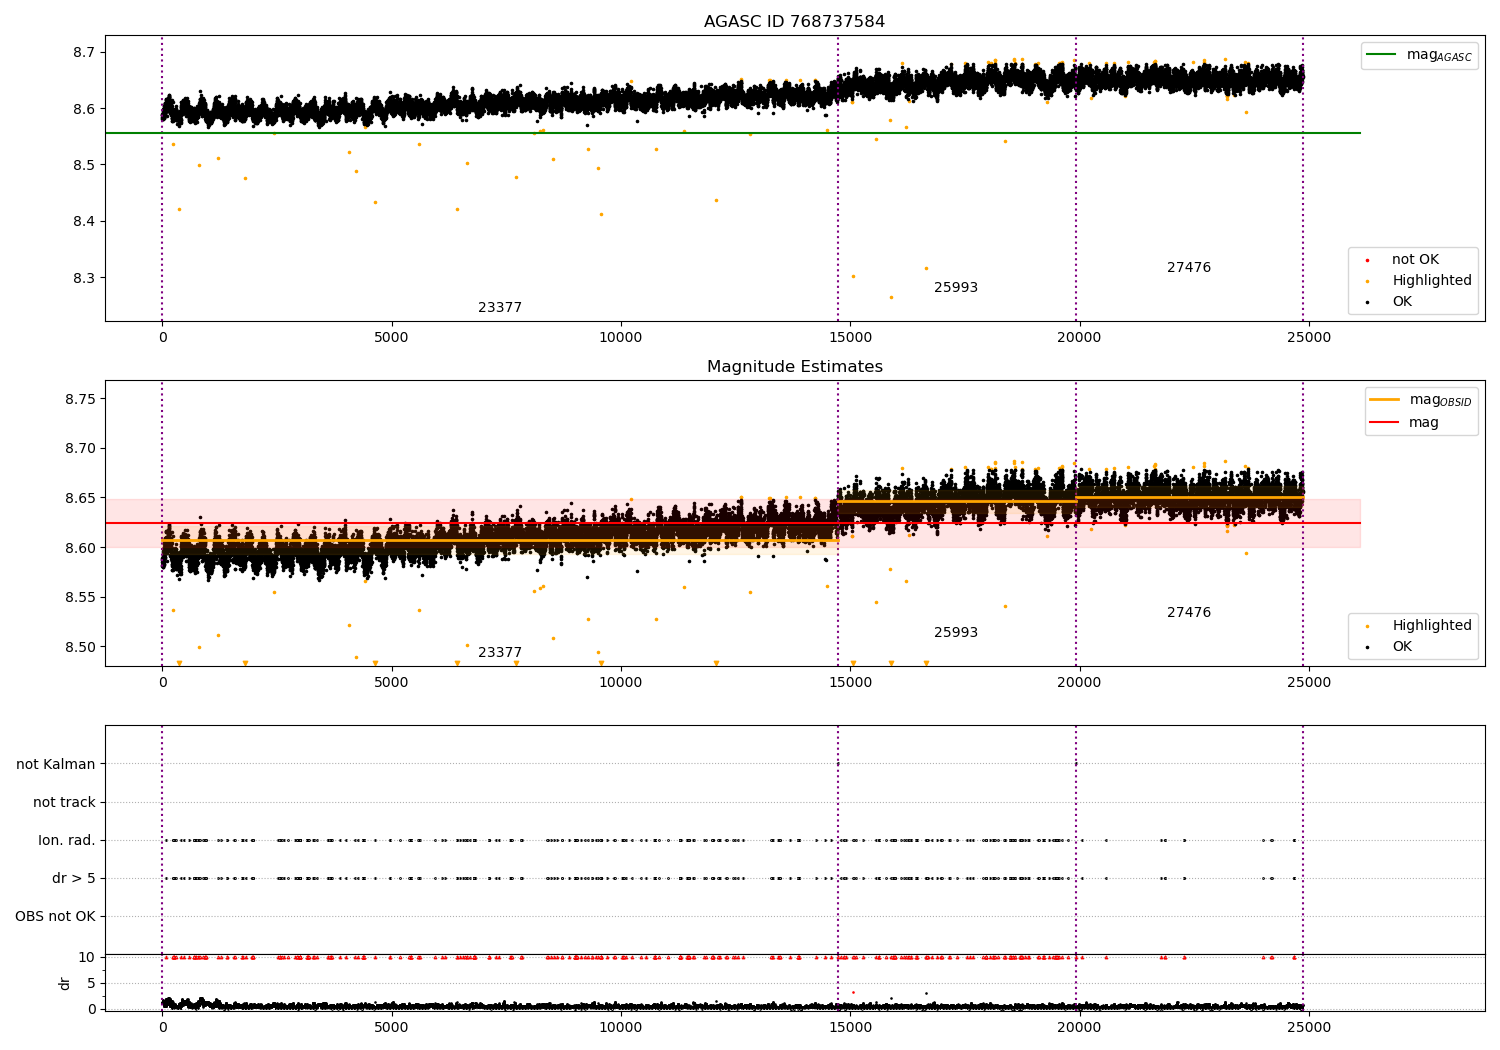Click the 'OBS not OK' row label
The height and width of the screenshot is (1050, 1500).
[55, 917]
